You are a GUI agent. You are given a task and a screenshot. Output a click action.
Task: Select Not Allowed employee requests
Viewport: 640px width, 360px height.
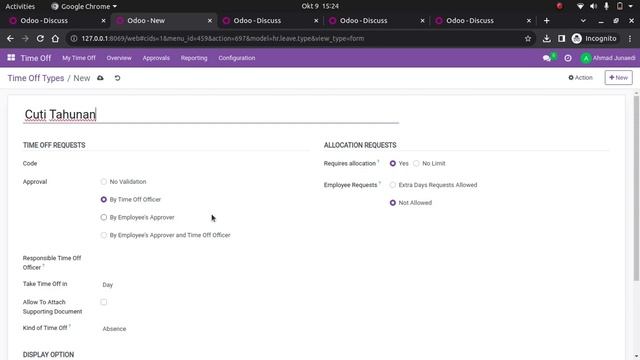coord(393,203)
